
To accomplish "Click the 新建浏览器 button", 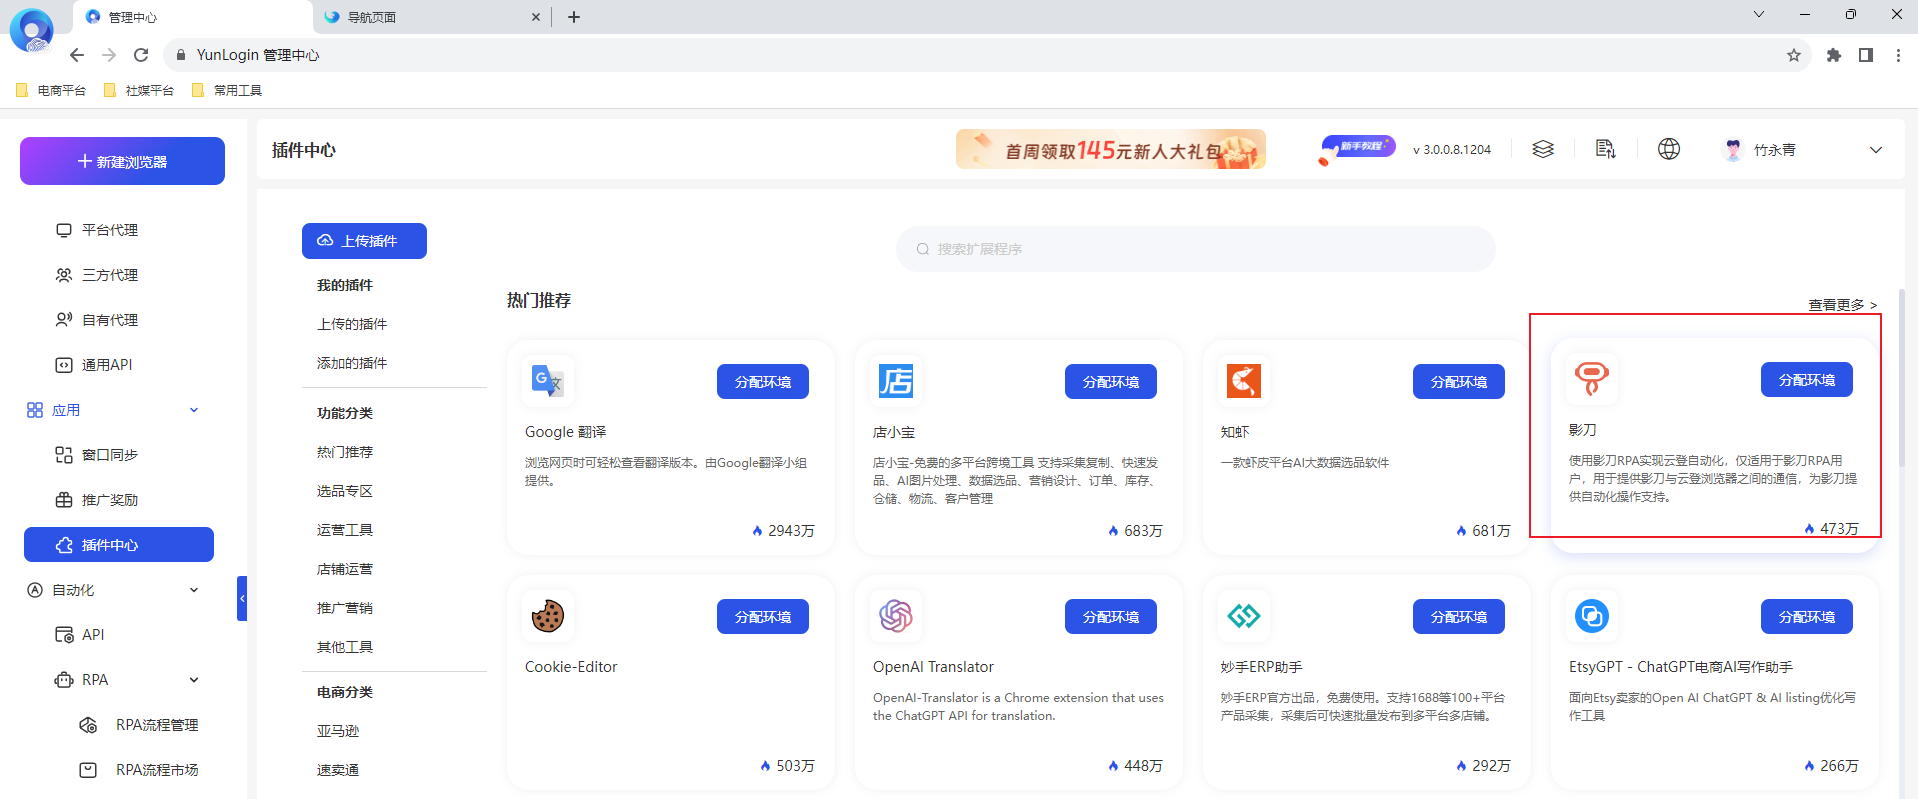I will 122,161.
